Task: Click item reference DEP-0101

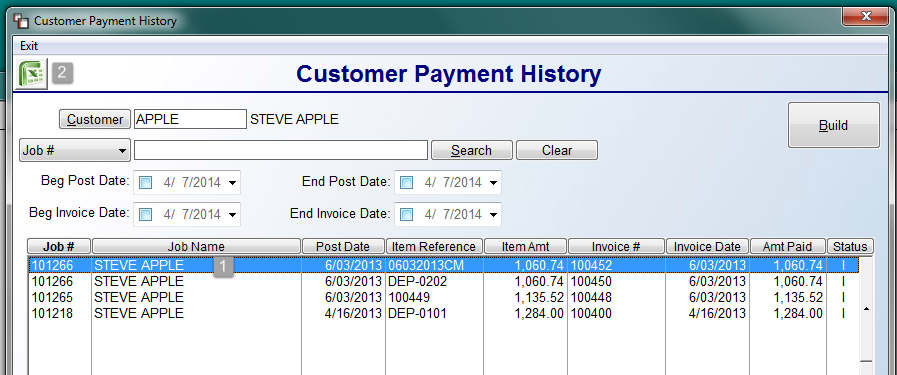Action: click(x=418, y=313)
